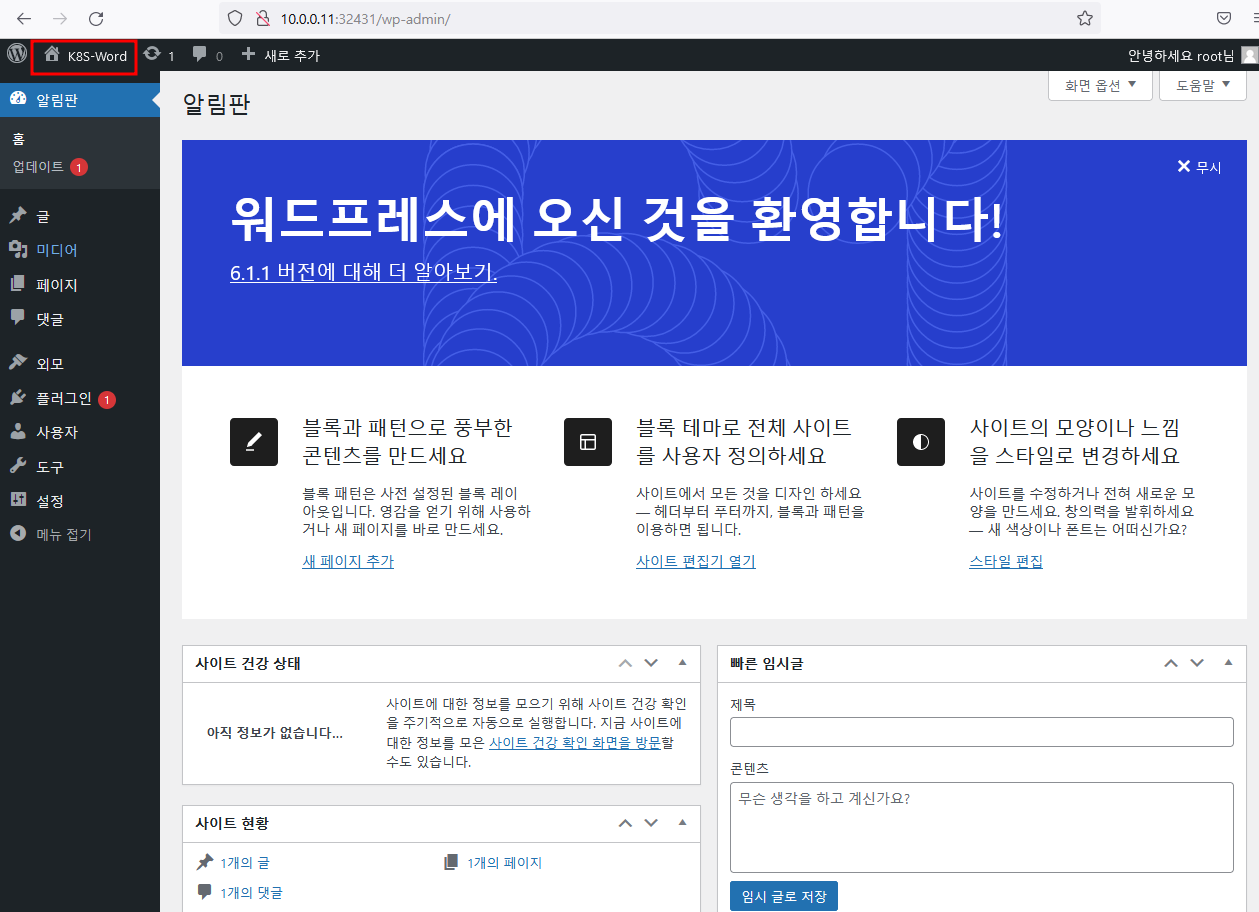Open 알림판 dashboard menu

[80, 99]
